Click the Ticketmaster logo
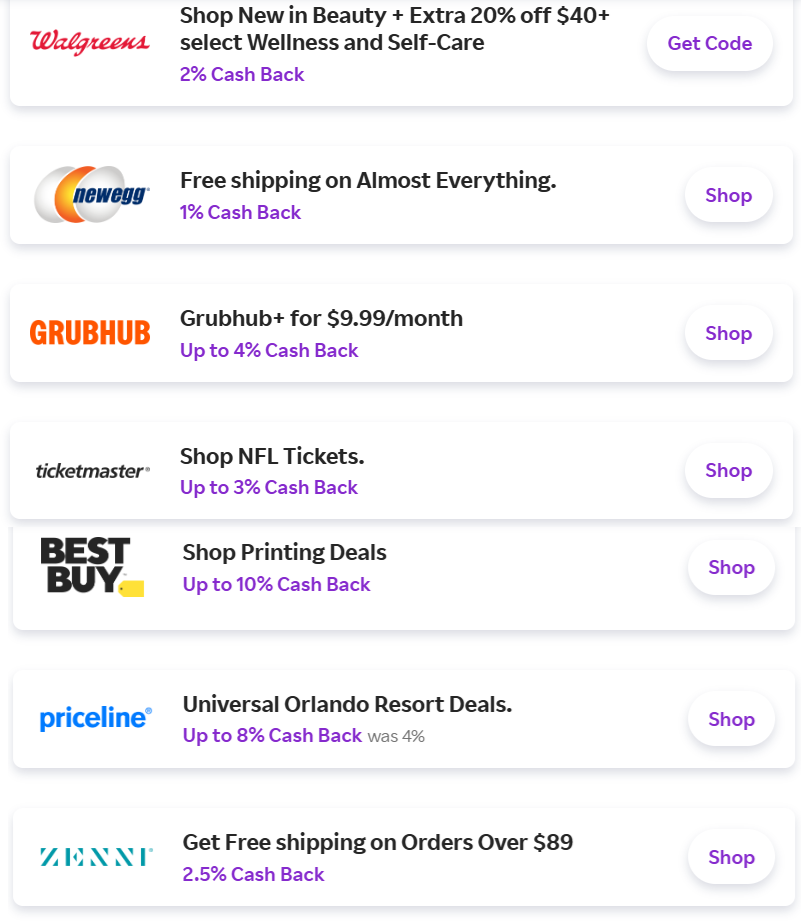This screenshot has width=801, height=921. [x=92, y=470]
